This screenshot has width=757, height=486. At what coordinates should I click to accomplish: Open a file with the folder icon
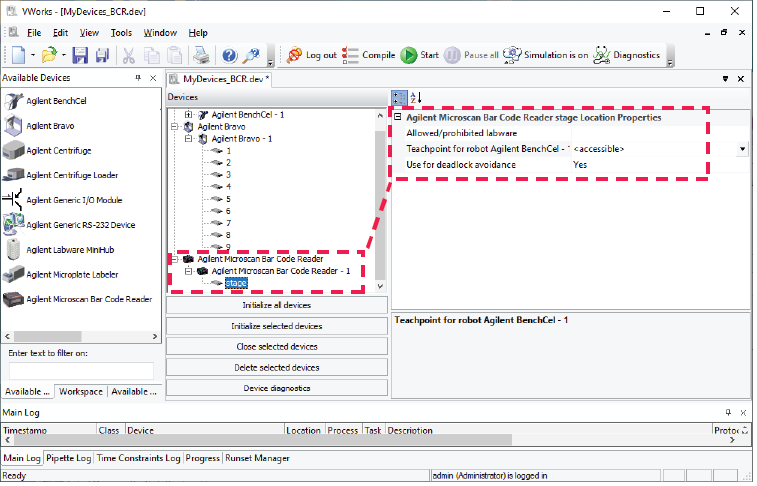tap(49, 55)
